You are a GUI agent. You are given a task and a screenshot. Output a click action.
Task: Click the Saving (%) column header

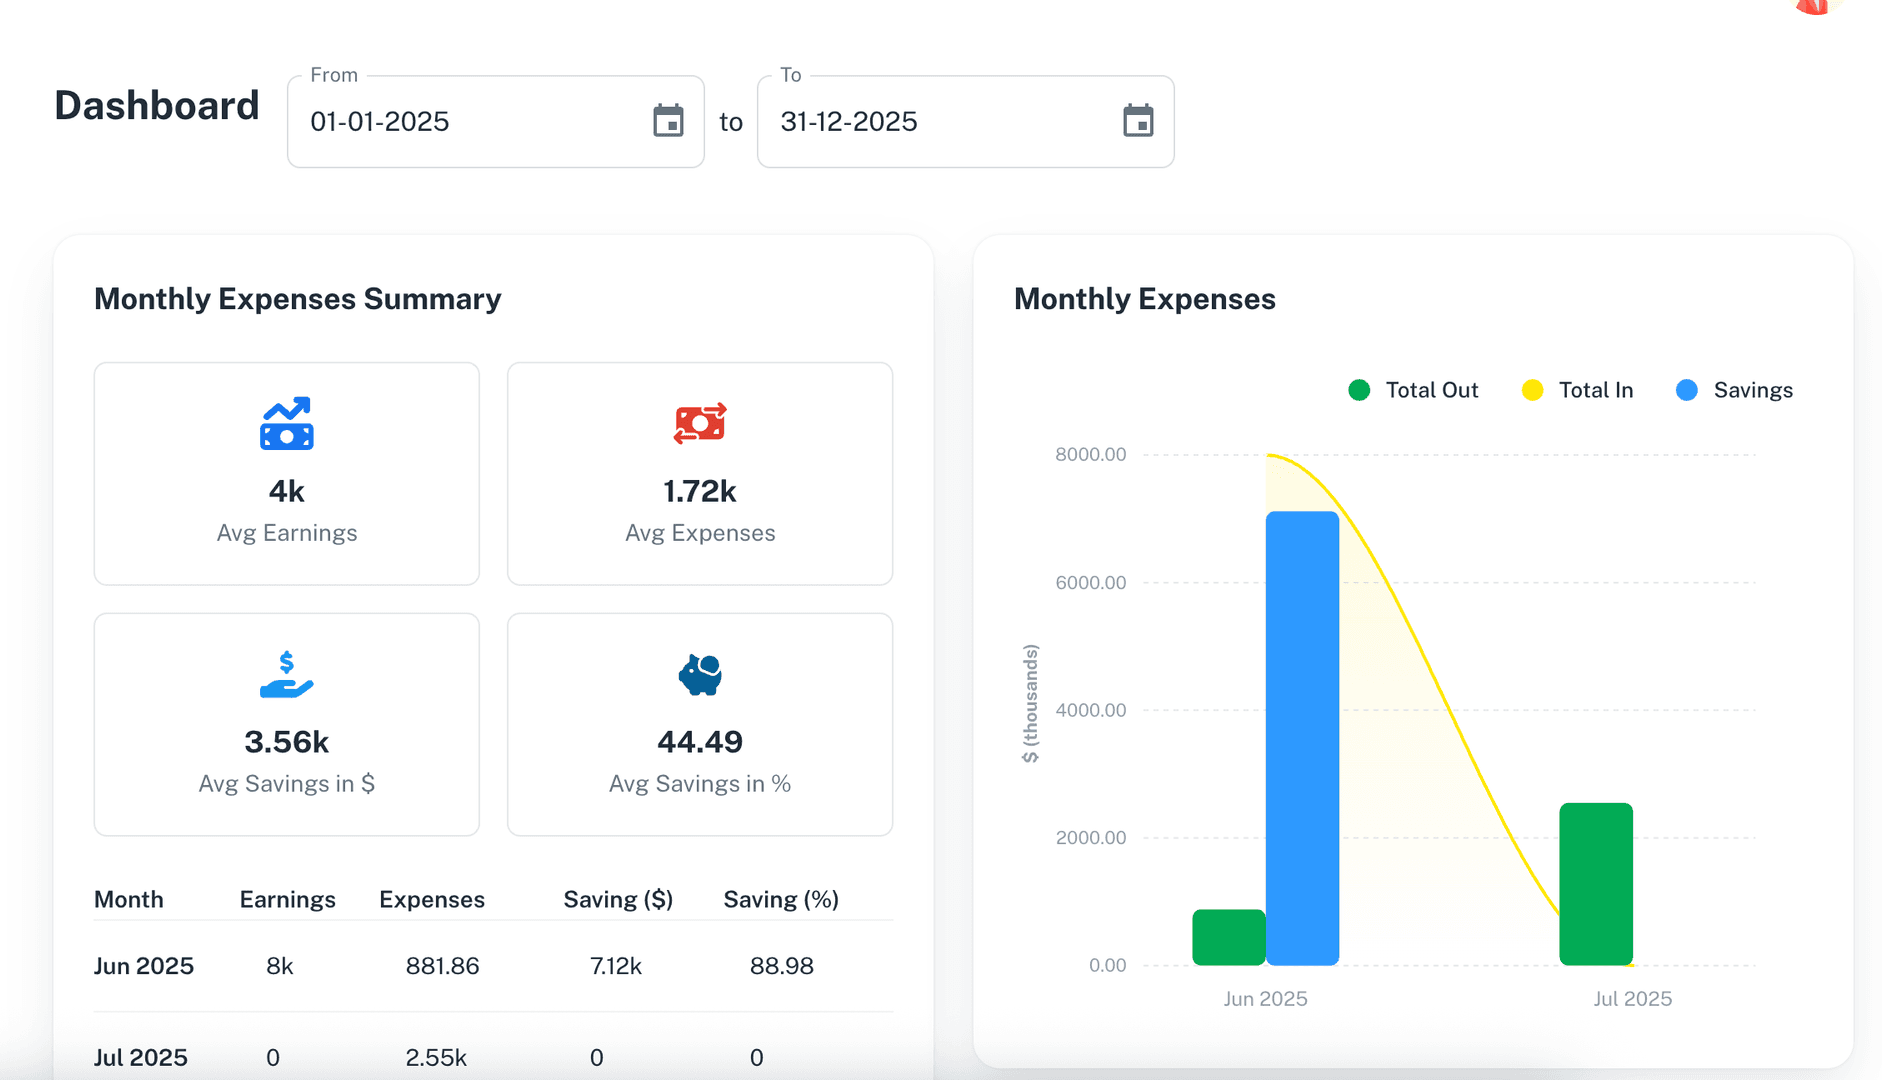(781, 899)
